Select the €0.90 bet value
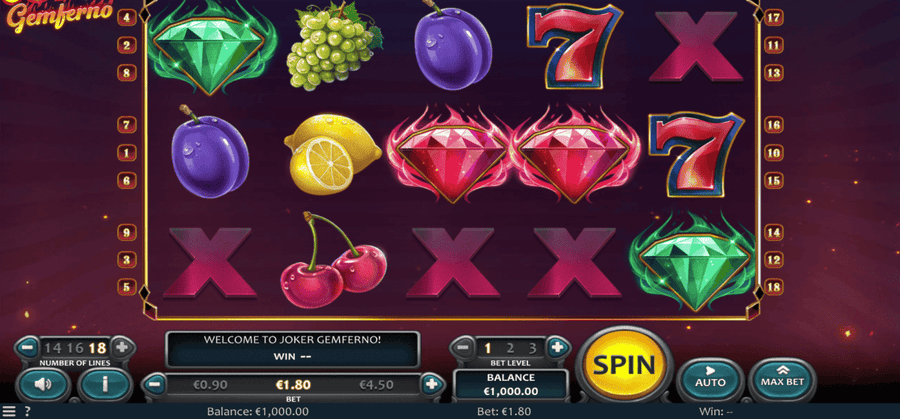Screen dimensions: 900x419 click(x=210, y=385)
